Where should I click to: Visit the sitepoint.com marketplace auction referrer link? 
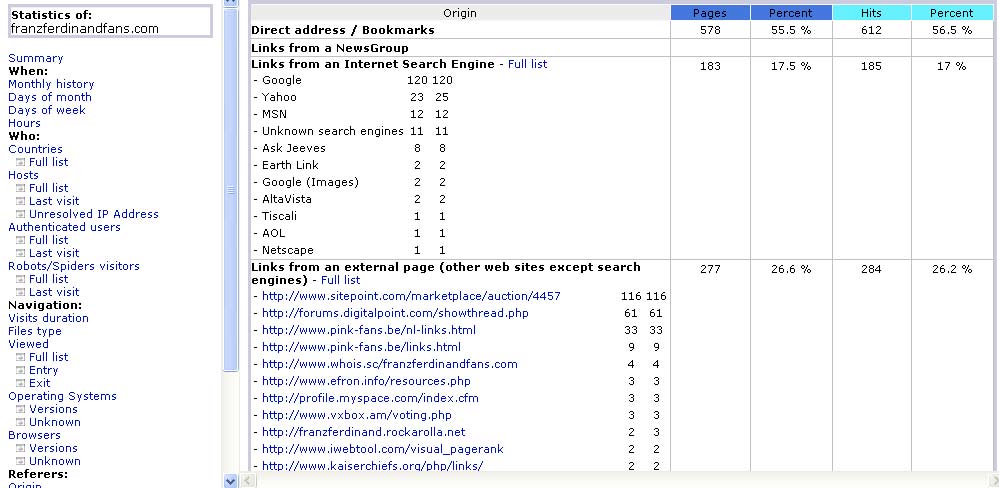pyautogui.click(x=411, y=296)
